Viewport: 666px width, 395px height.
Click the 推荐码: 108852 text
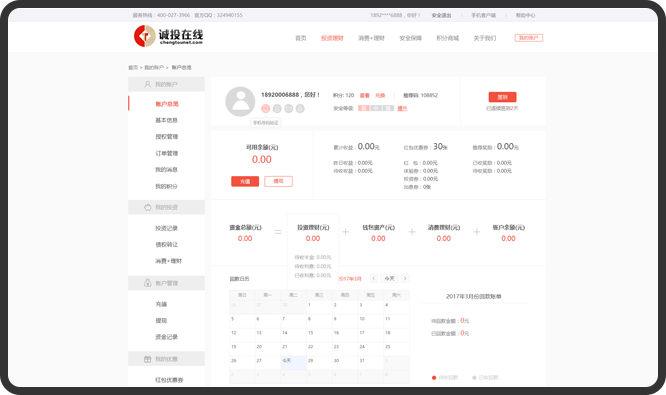pos(420,96)
